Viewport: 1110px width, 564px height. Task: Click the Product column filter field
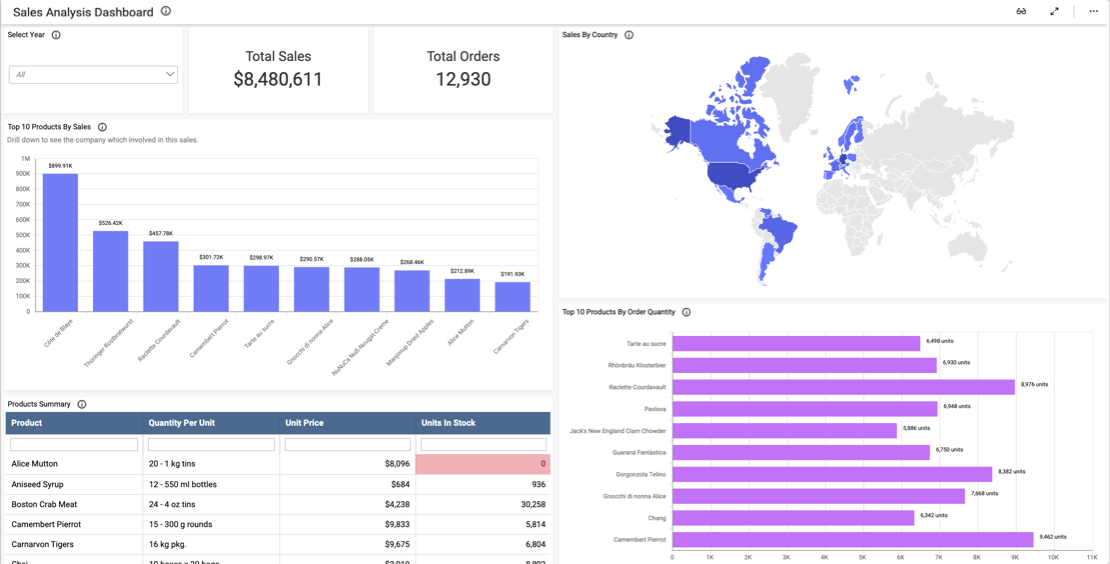(x=74, y=444)
